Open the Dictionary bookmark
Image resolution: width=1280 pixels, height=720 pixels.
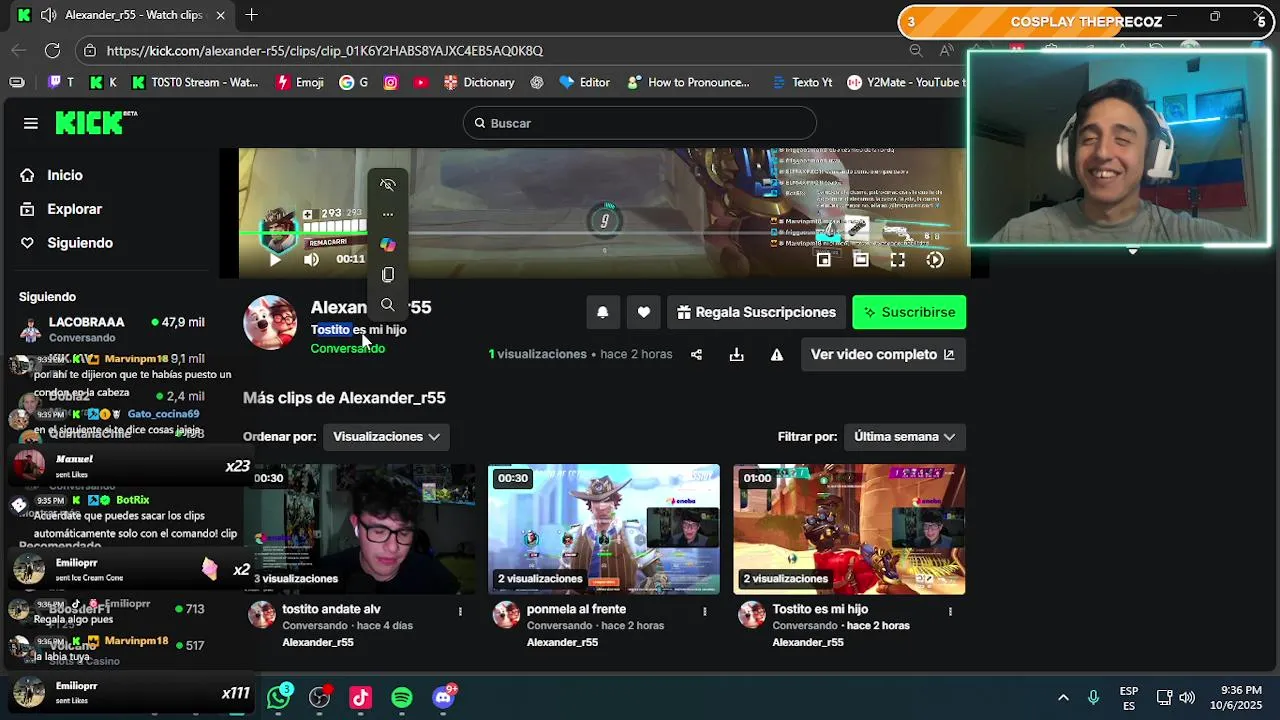(x=479, y=82)
